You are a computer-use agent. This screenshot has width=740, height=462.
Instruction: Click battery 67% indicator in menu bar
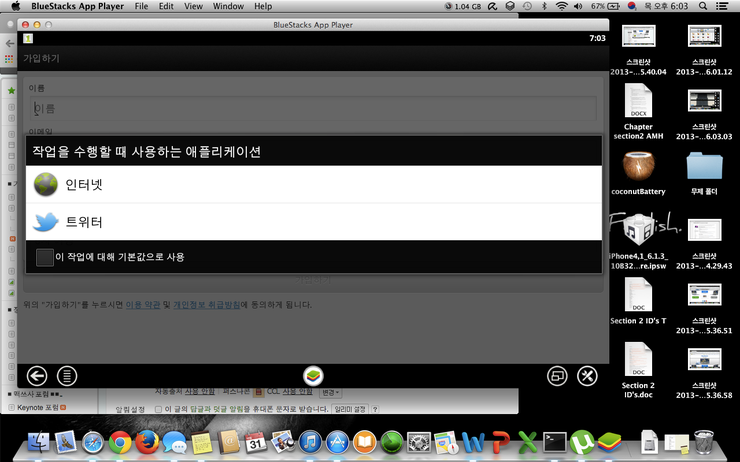(x=605, y=6)
